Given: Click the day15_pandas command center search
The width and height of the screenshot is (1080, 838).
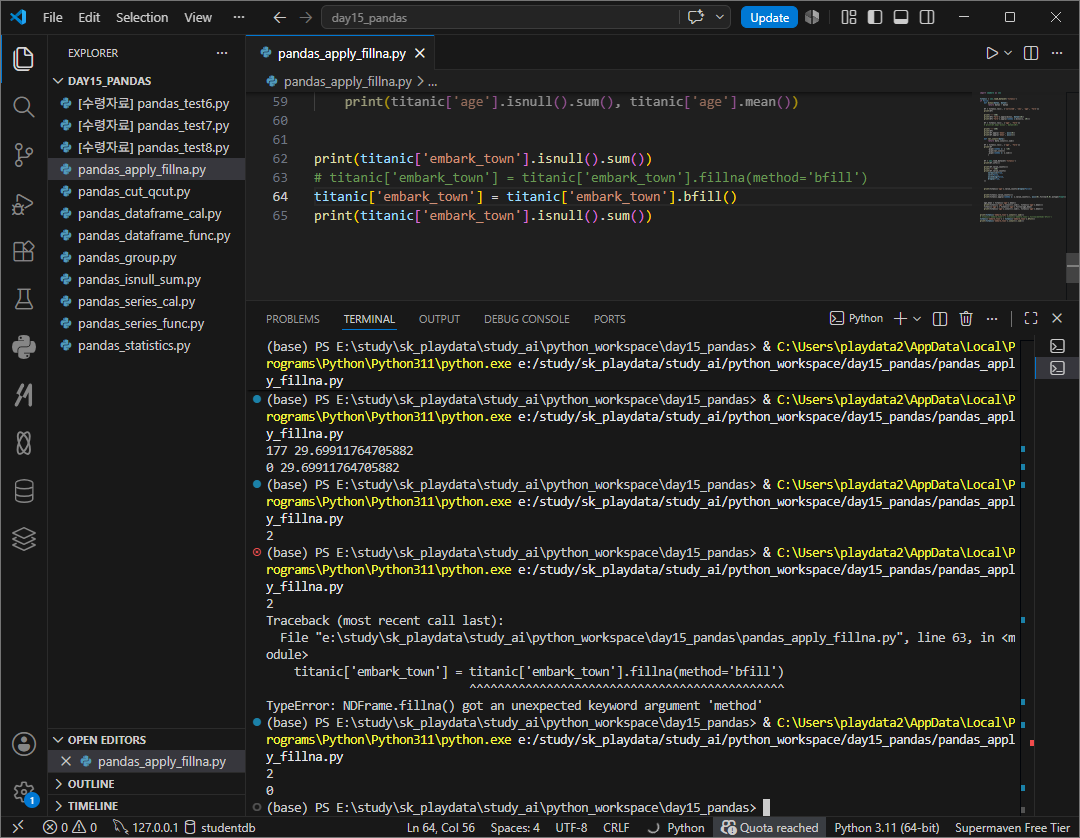Looking at the screenshot, I should [x=500, y=17].
